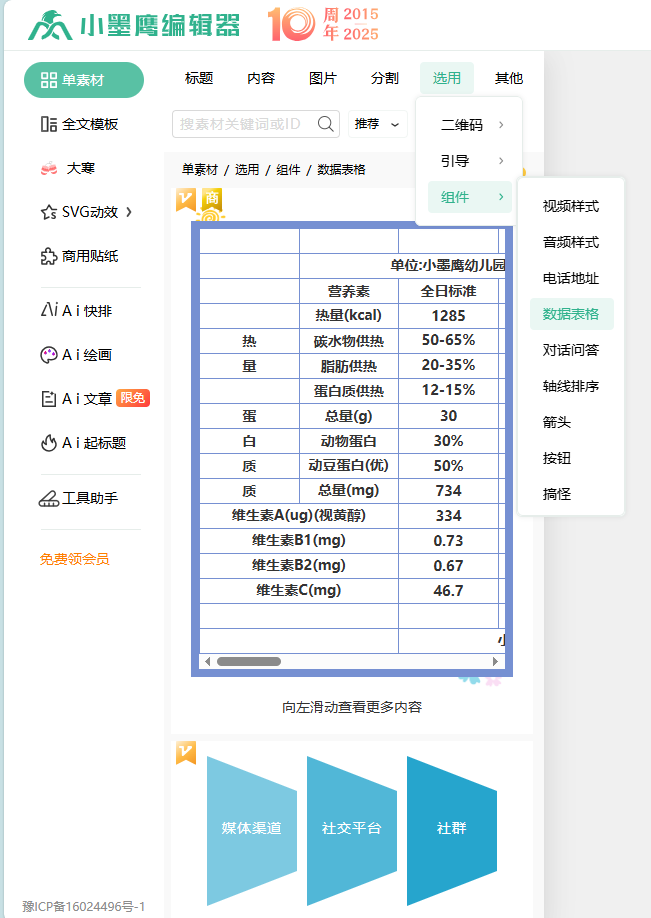Click the 小墨鹰编辑器 eagle logo icon
Screen dimensions: 651x918
coord(50,26)
